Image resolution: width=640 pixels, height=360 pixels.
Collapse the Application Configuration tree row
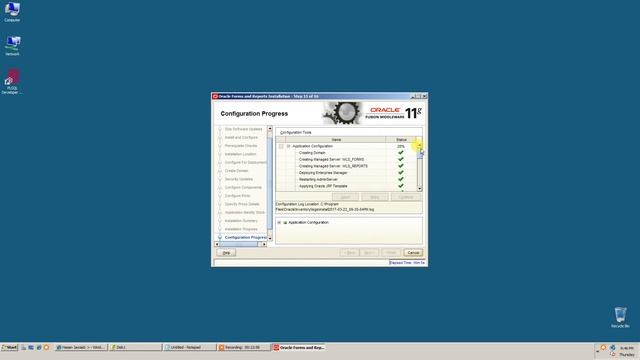click(x=288, y=146)
